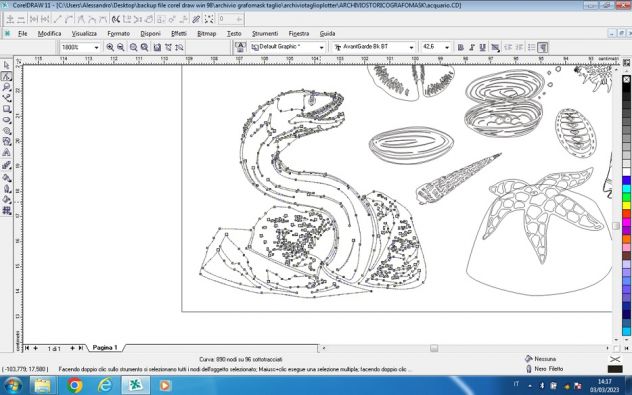Select the Zoom tool in toolbox
Viewport: 632px width, 395px height.
pyautogui.click(x=6, y=87)
